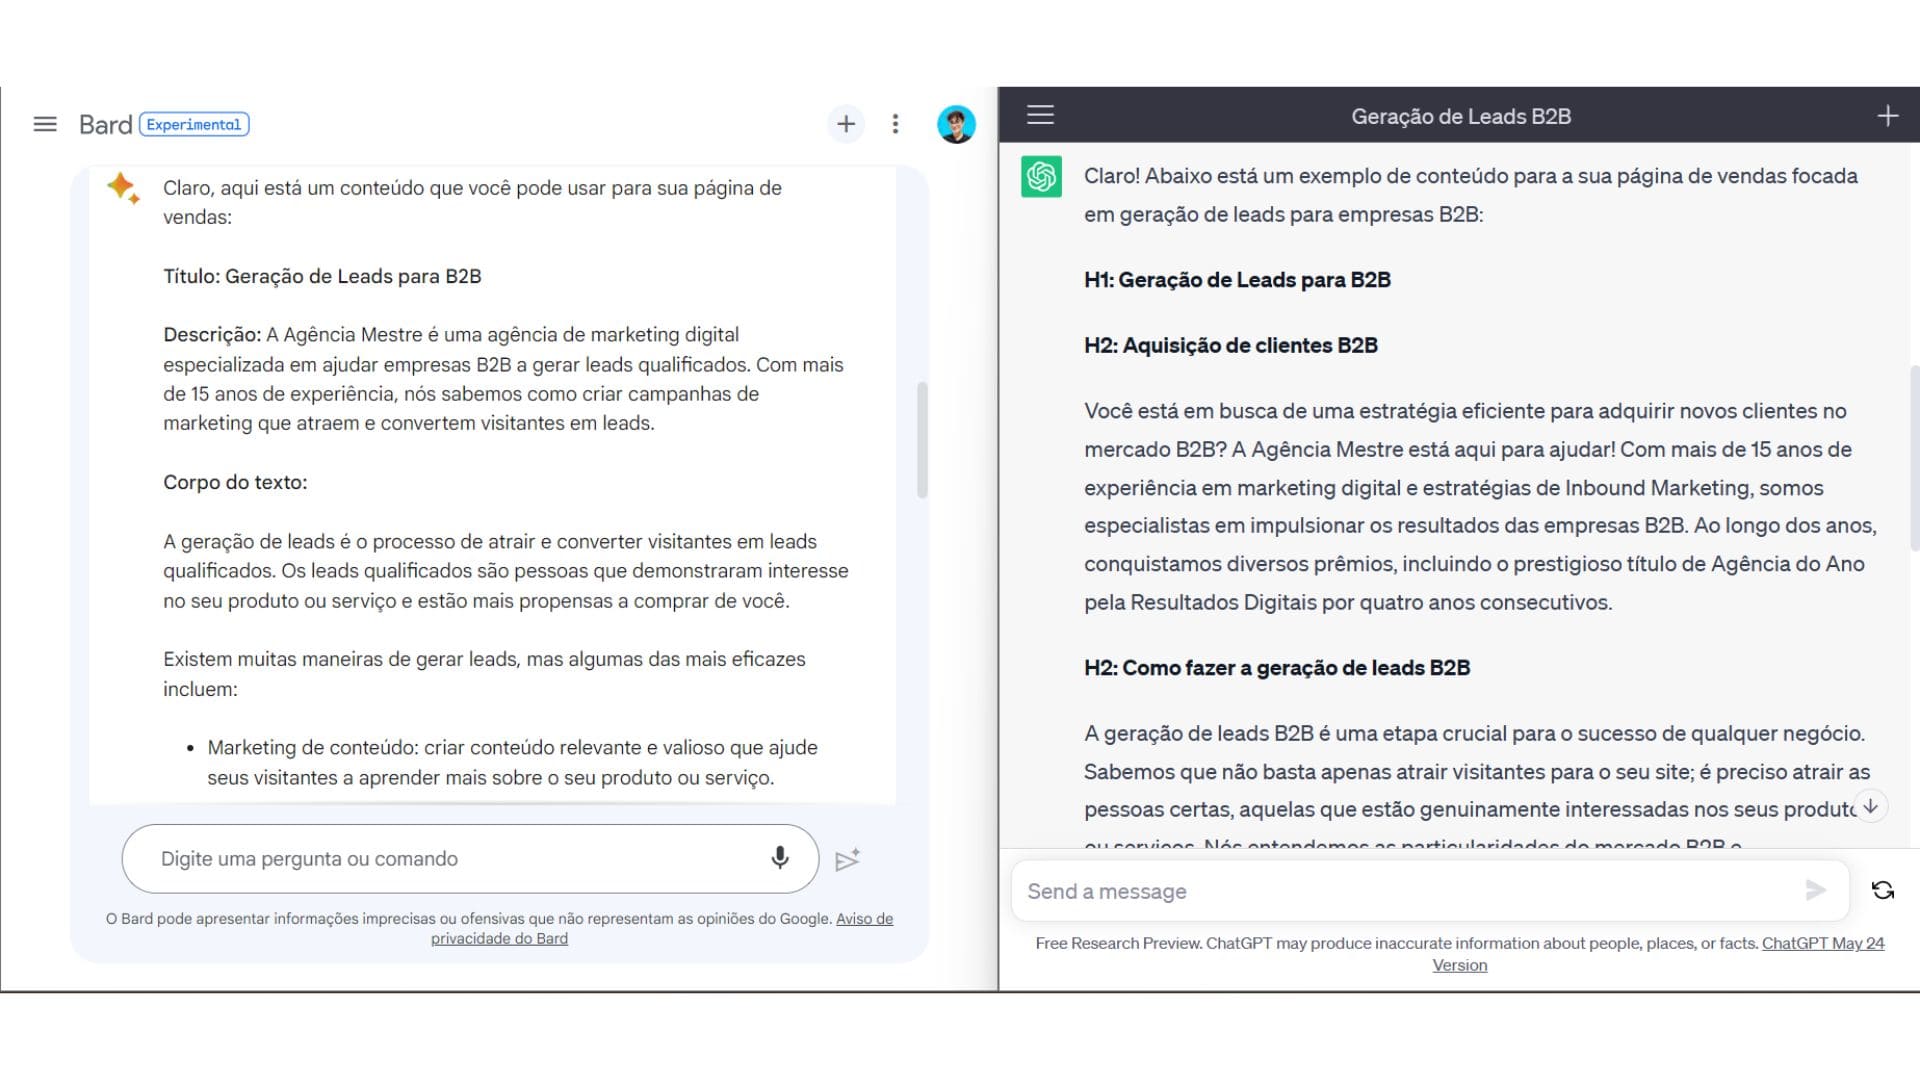Viewport: 1920px width, 1080px height.
Task: Click the ChatGPT green logo avatar
Action: 1041,177
